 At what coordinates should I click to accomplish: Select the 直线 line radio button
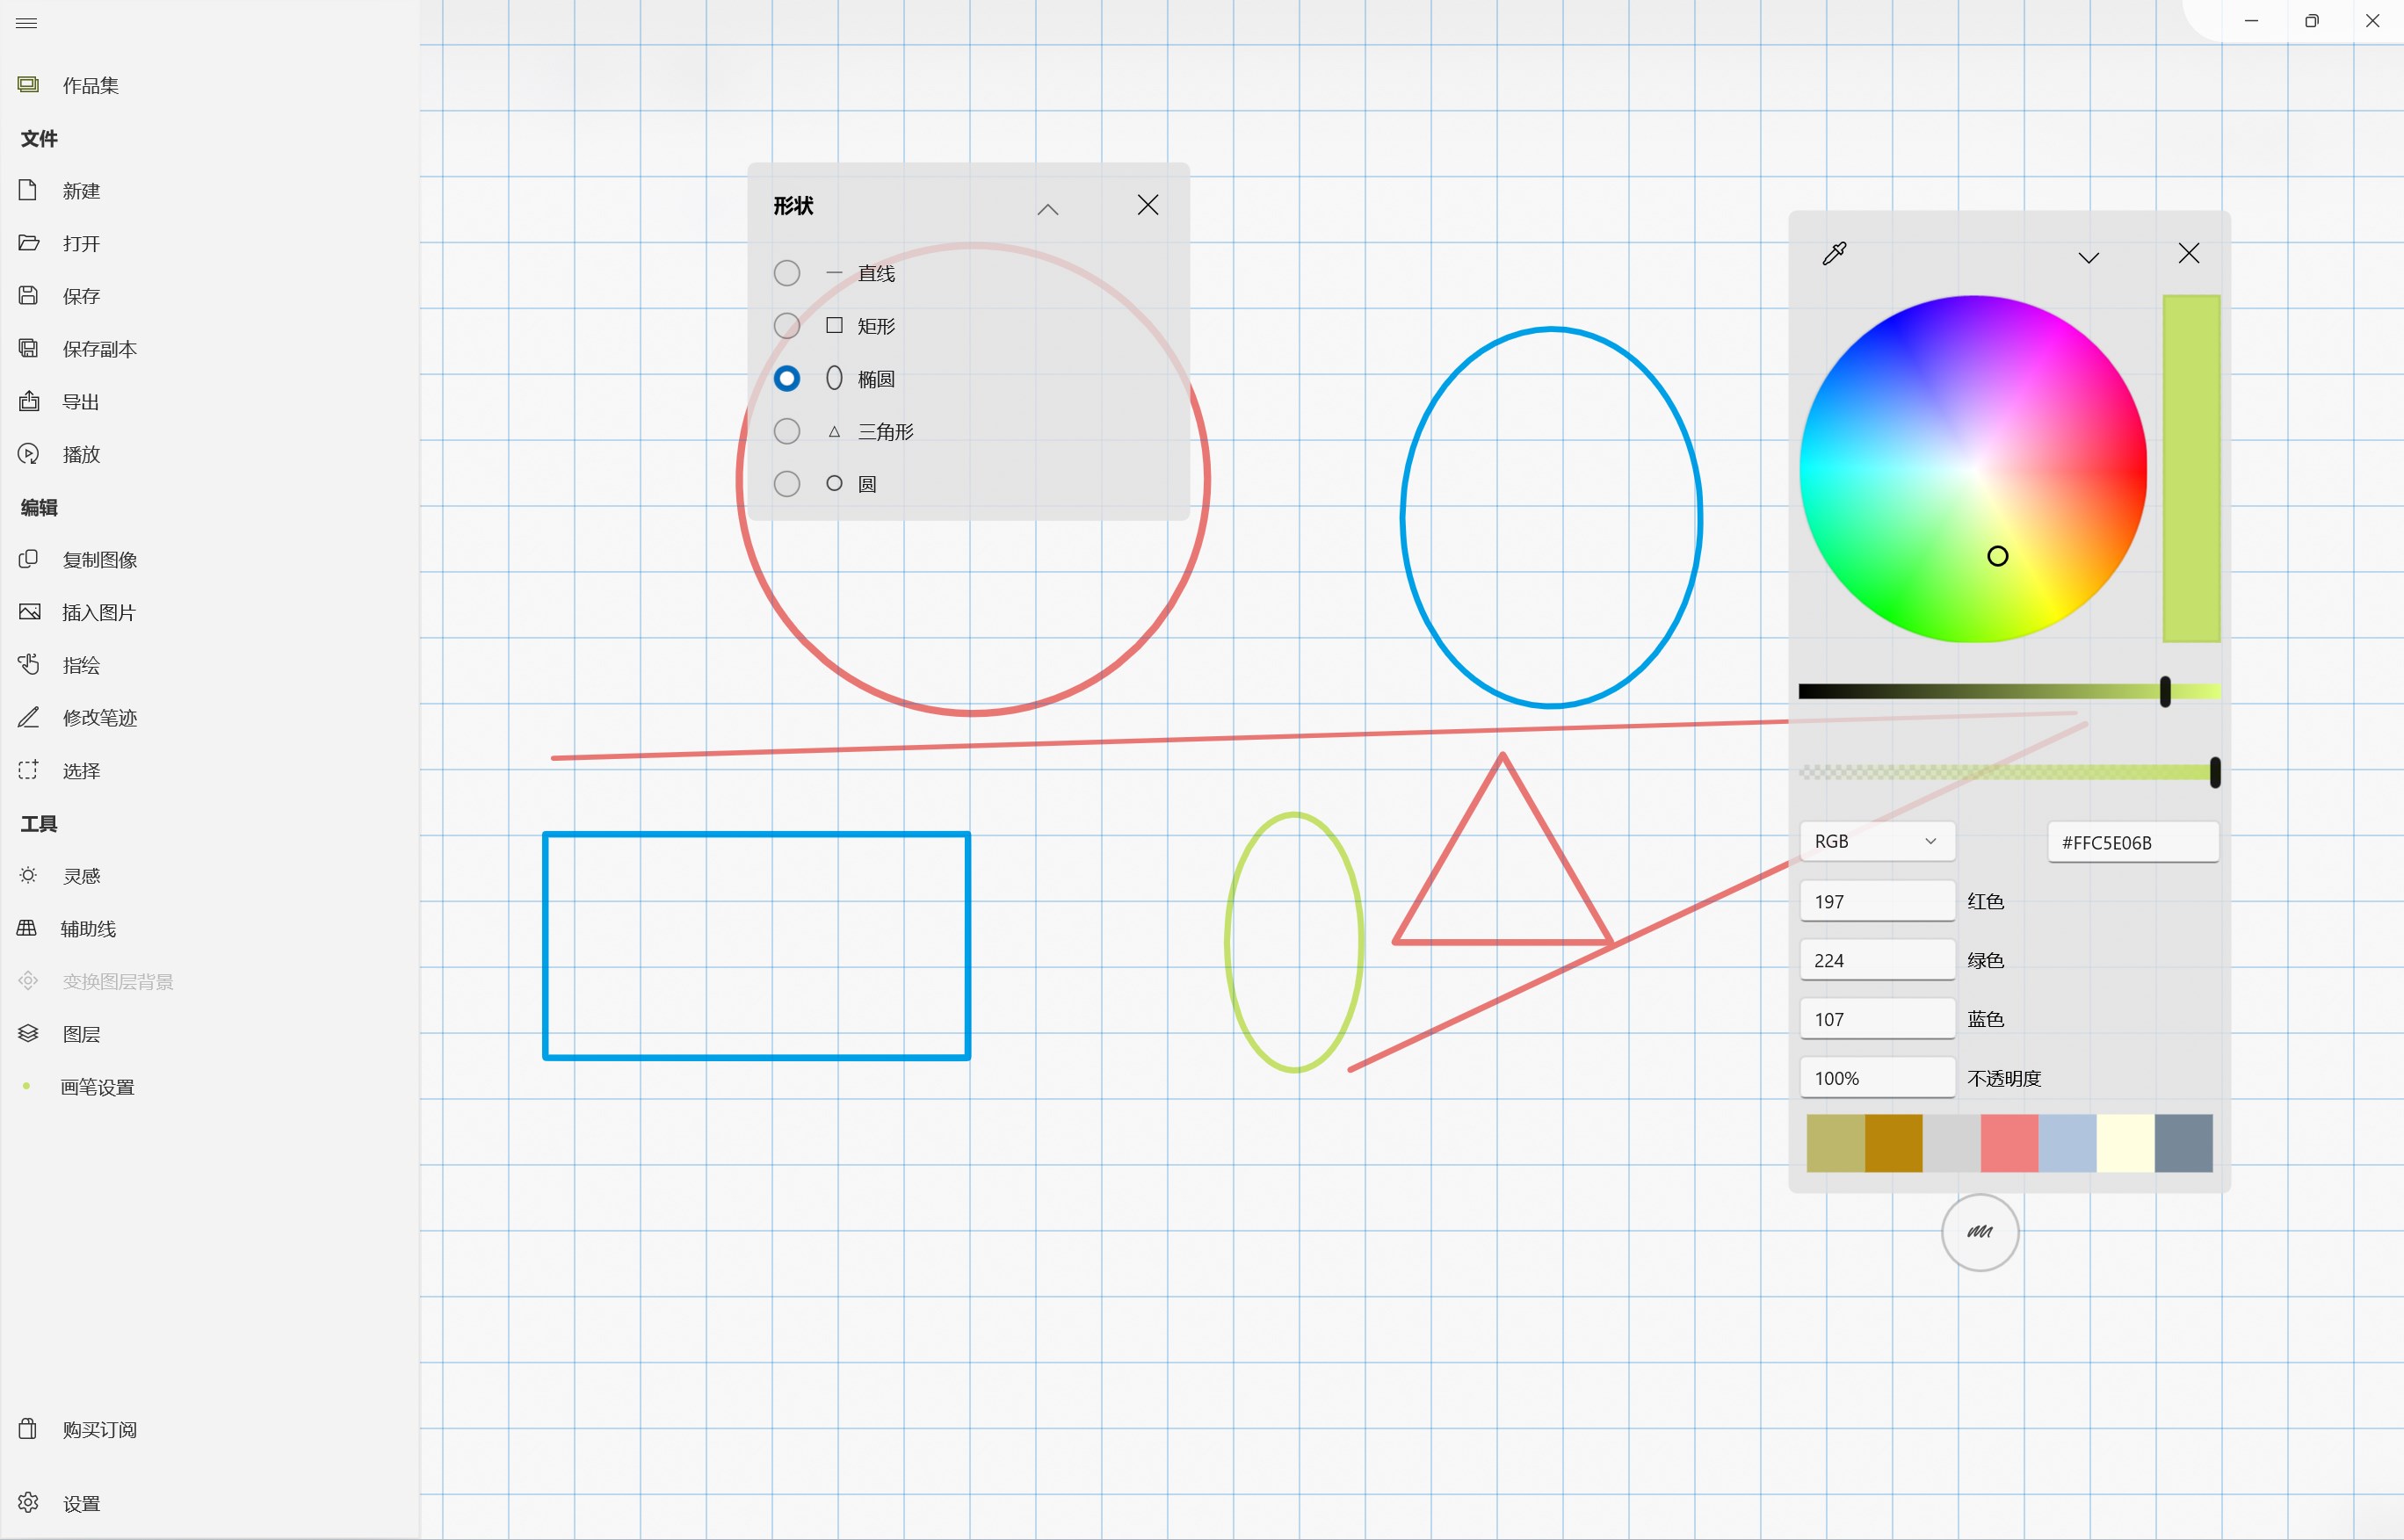pyautogui.click(x=787, y=273)
